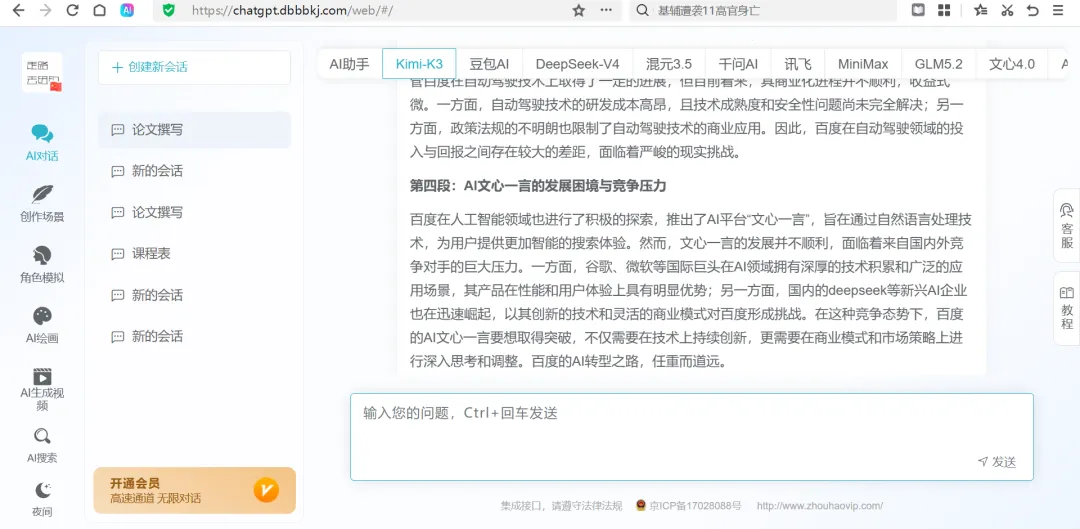Click the orange V membership badge

[266, 490]
